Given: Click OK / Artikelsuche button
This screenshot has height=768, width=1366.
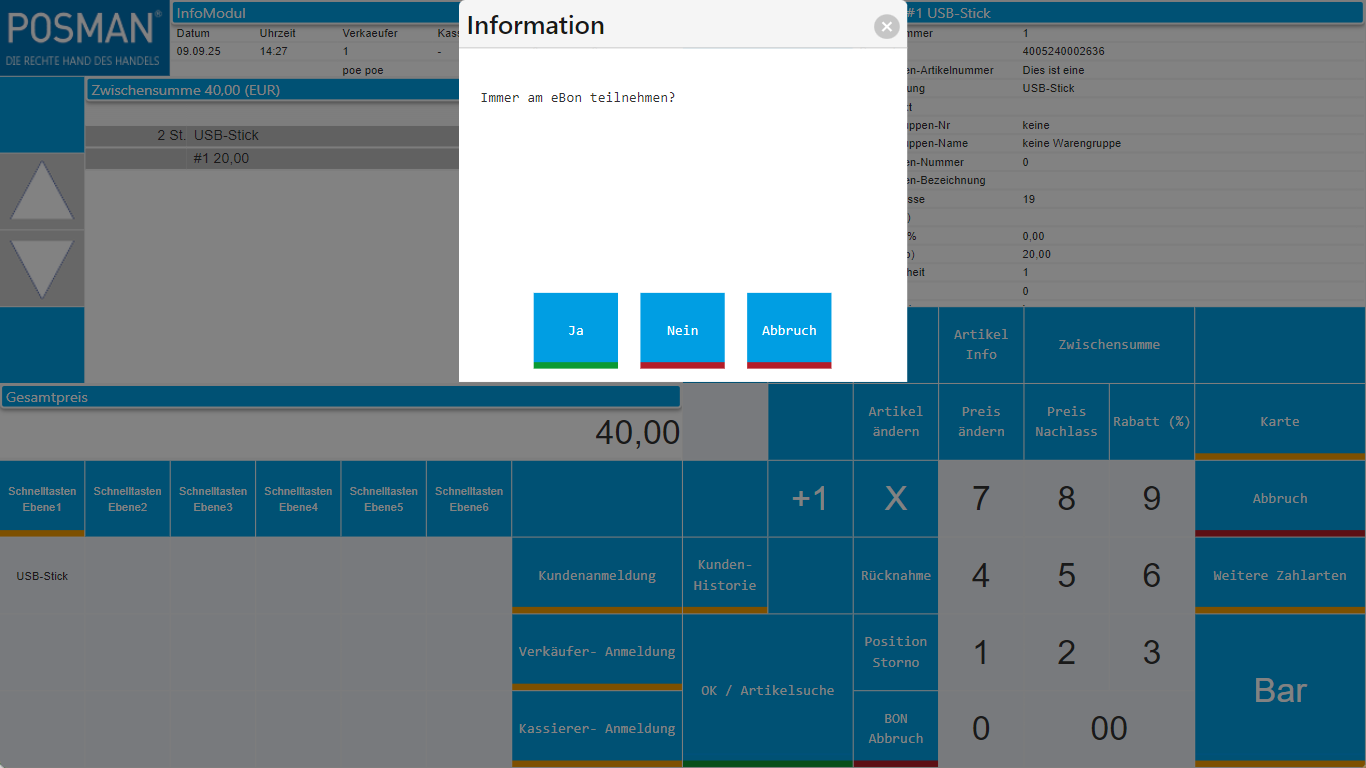Looking at the screenshot, I should coord(767,690).
